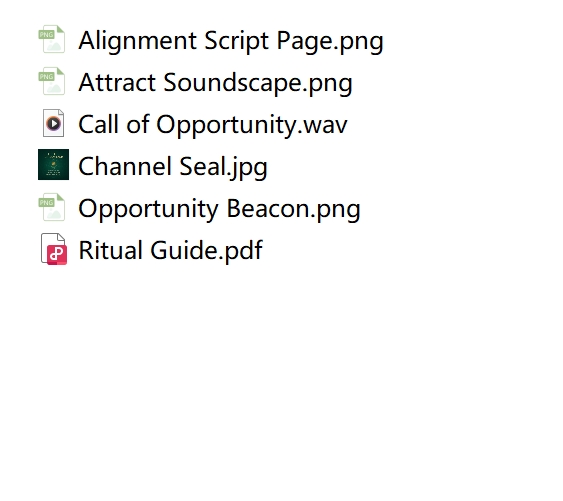Screen dimensions: 563x501
Task: Click the Attract Soundscape PNG file icon
Action: 52,81
